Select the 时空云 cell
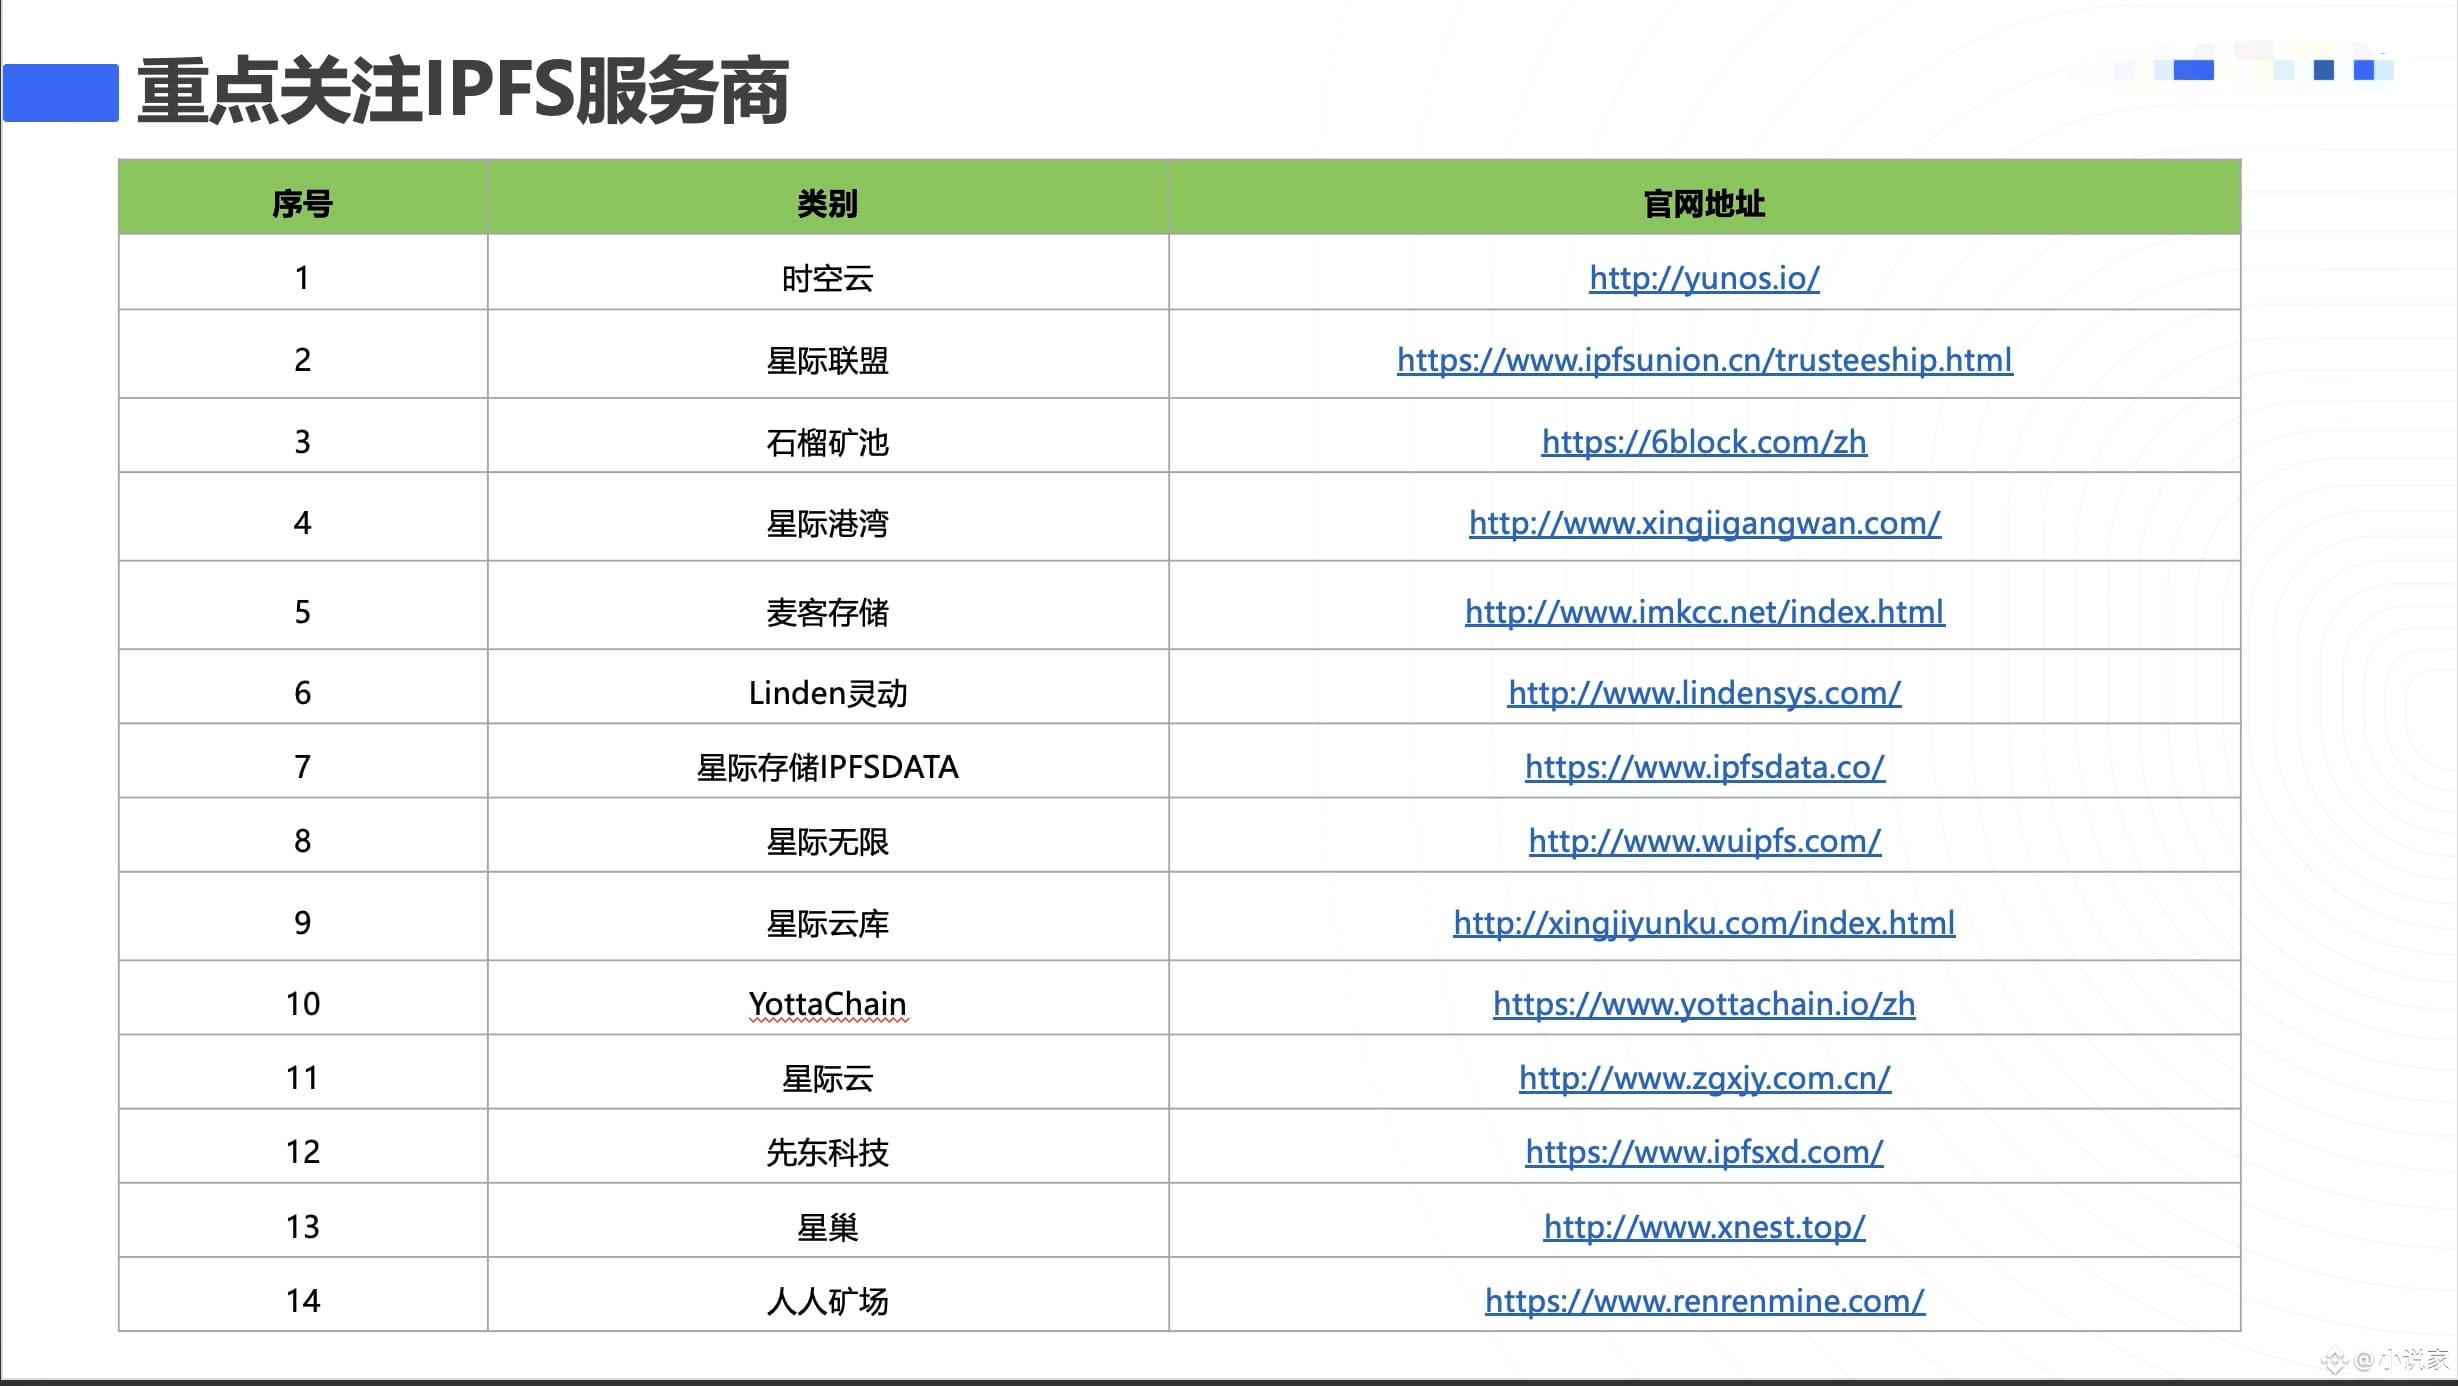This screenshot has height=1386, width=2458. tap(828, 272)
